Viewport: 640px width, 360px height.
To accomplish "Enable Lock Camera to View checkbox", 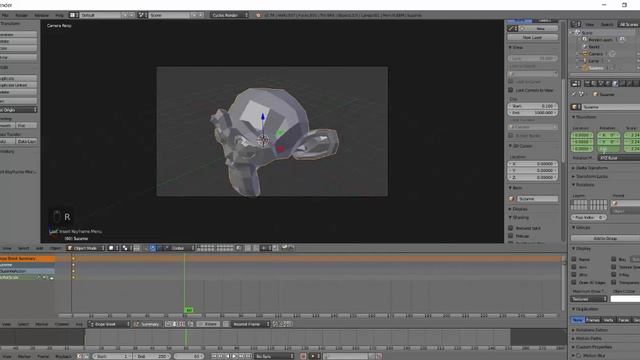I will click(511, 90).
